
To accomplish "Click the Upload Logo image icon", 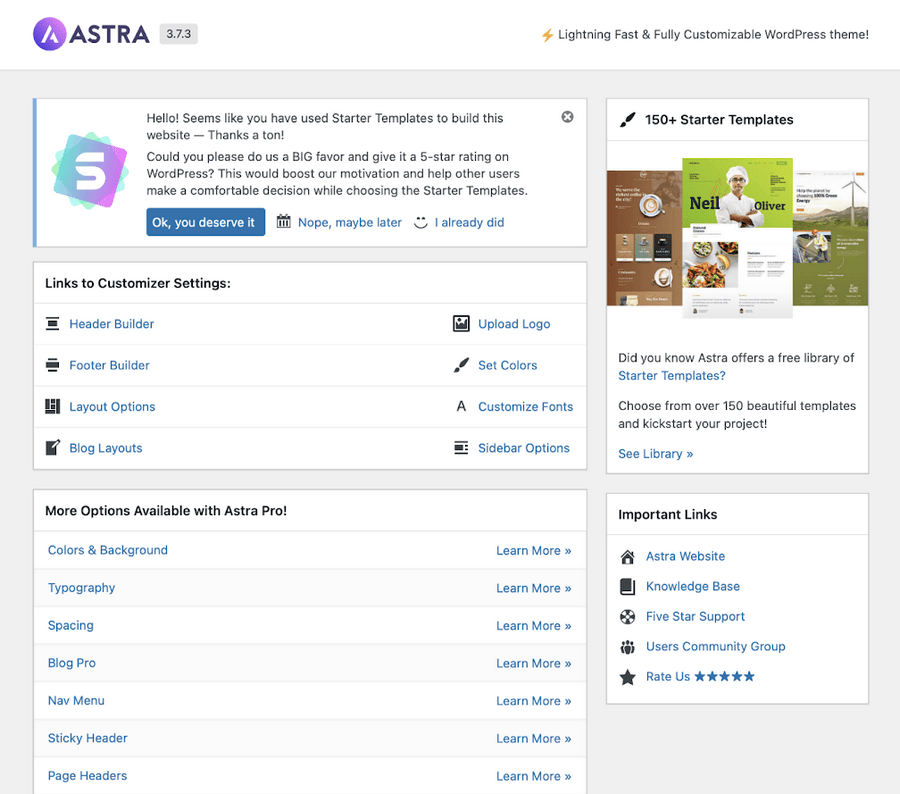I will pyautogui.click(x=461, y=324).
